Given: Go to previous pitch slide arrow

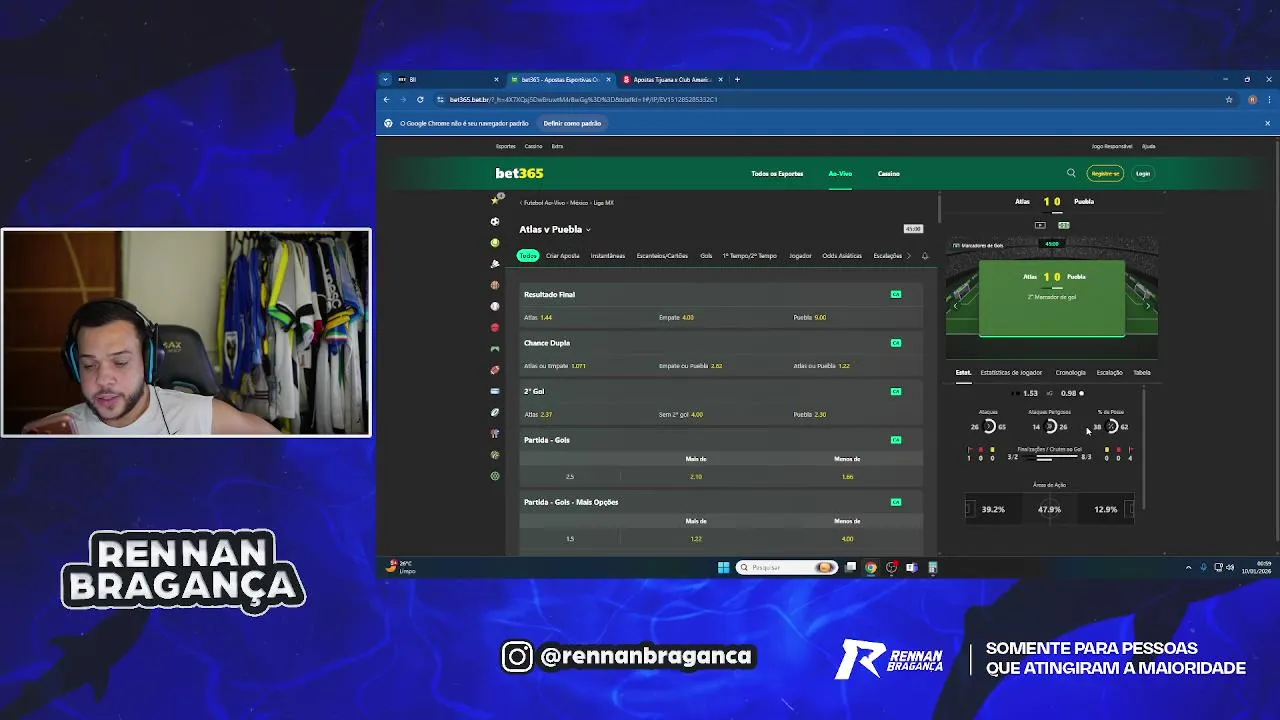Looking at the screenshot, I should tap(955, 306).
